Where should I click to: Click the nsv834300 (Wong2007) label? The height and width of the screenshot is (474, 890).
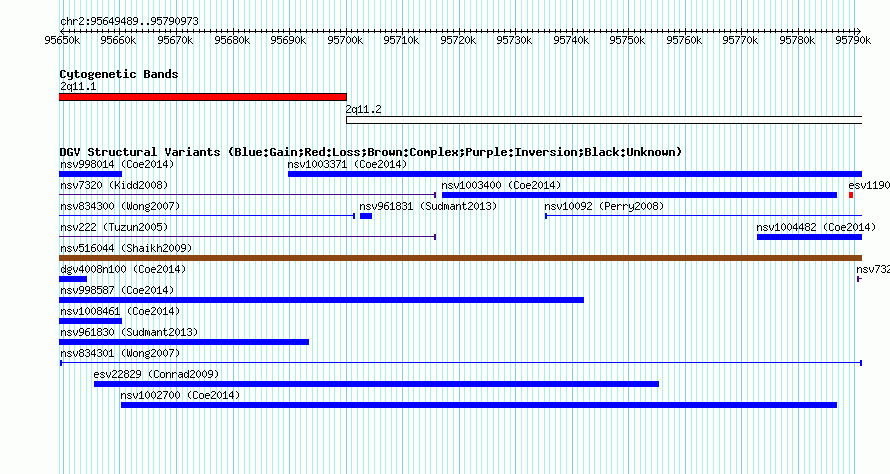point(120,206)
